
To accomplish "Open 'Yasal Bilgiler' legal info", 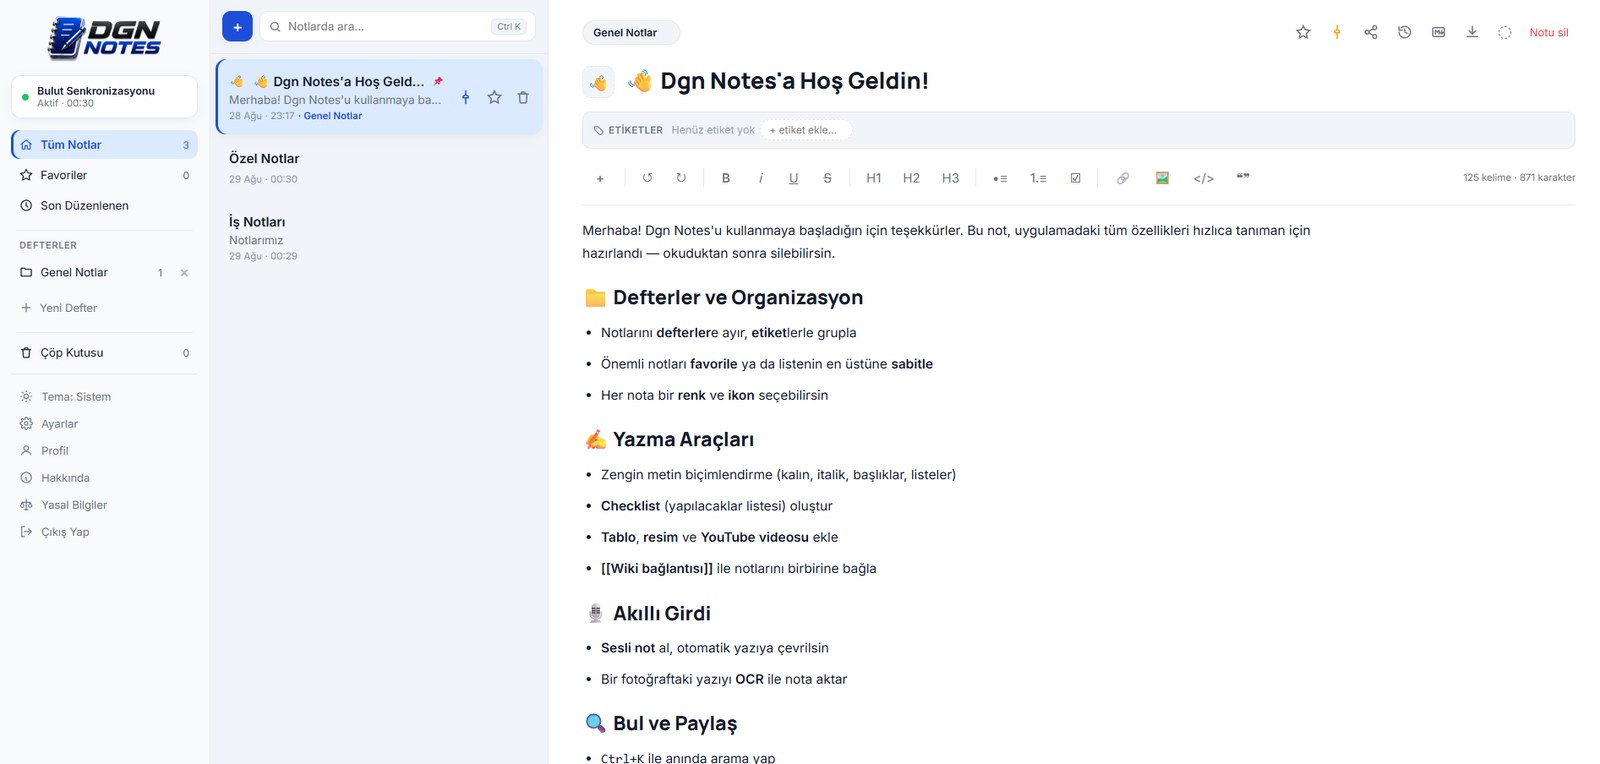I will (x=64, y=505).
